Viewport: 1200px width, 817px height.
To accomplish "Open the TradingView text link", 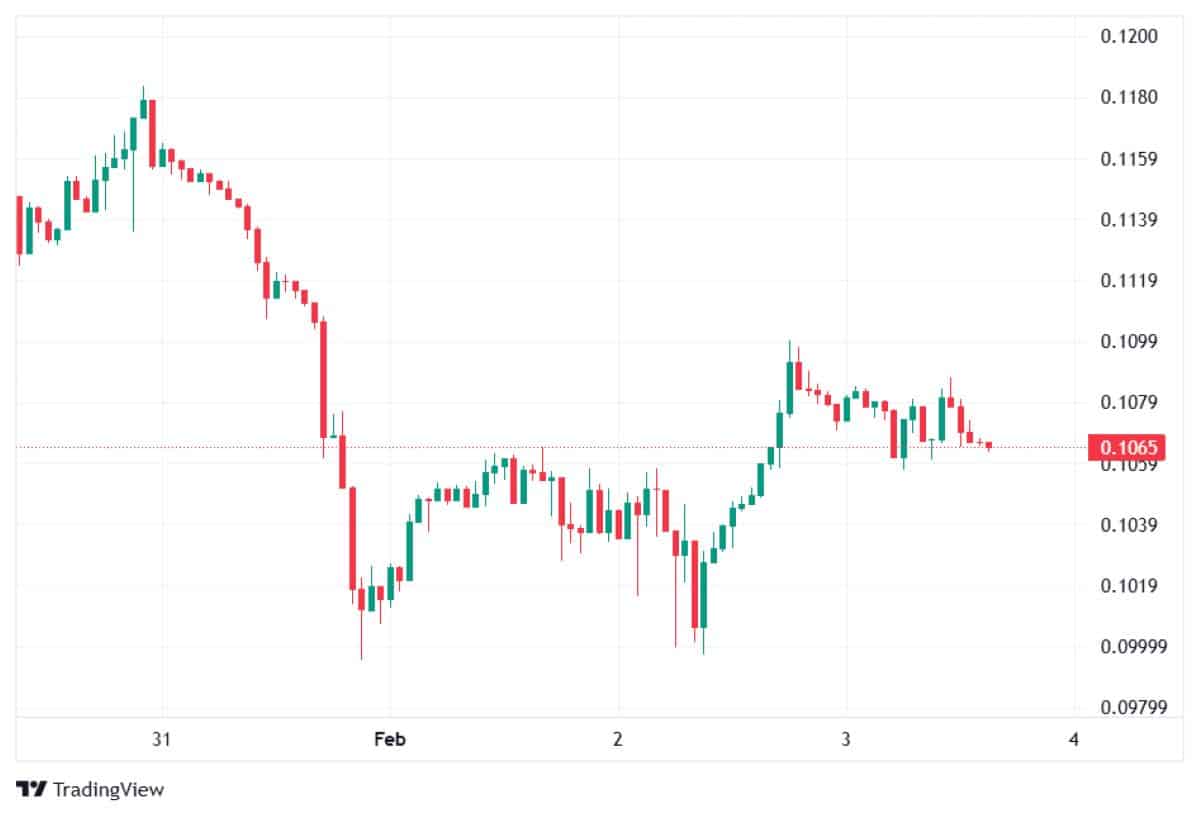I will (x=108, y=789).
